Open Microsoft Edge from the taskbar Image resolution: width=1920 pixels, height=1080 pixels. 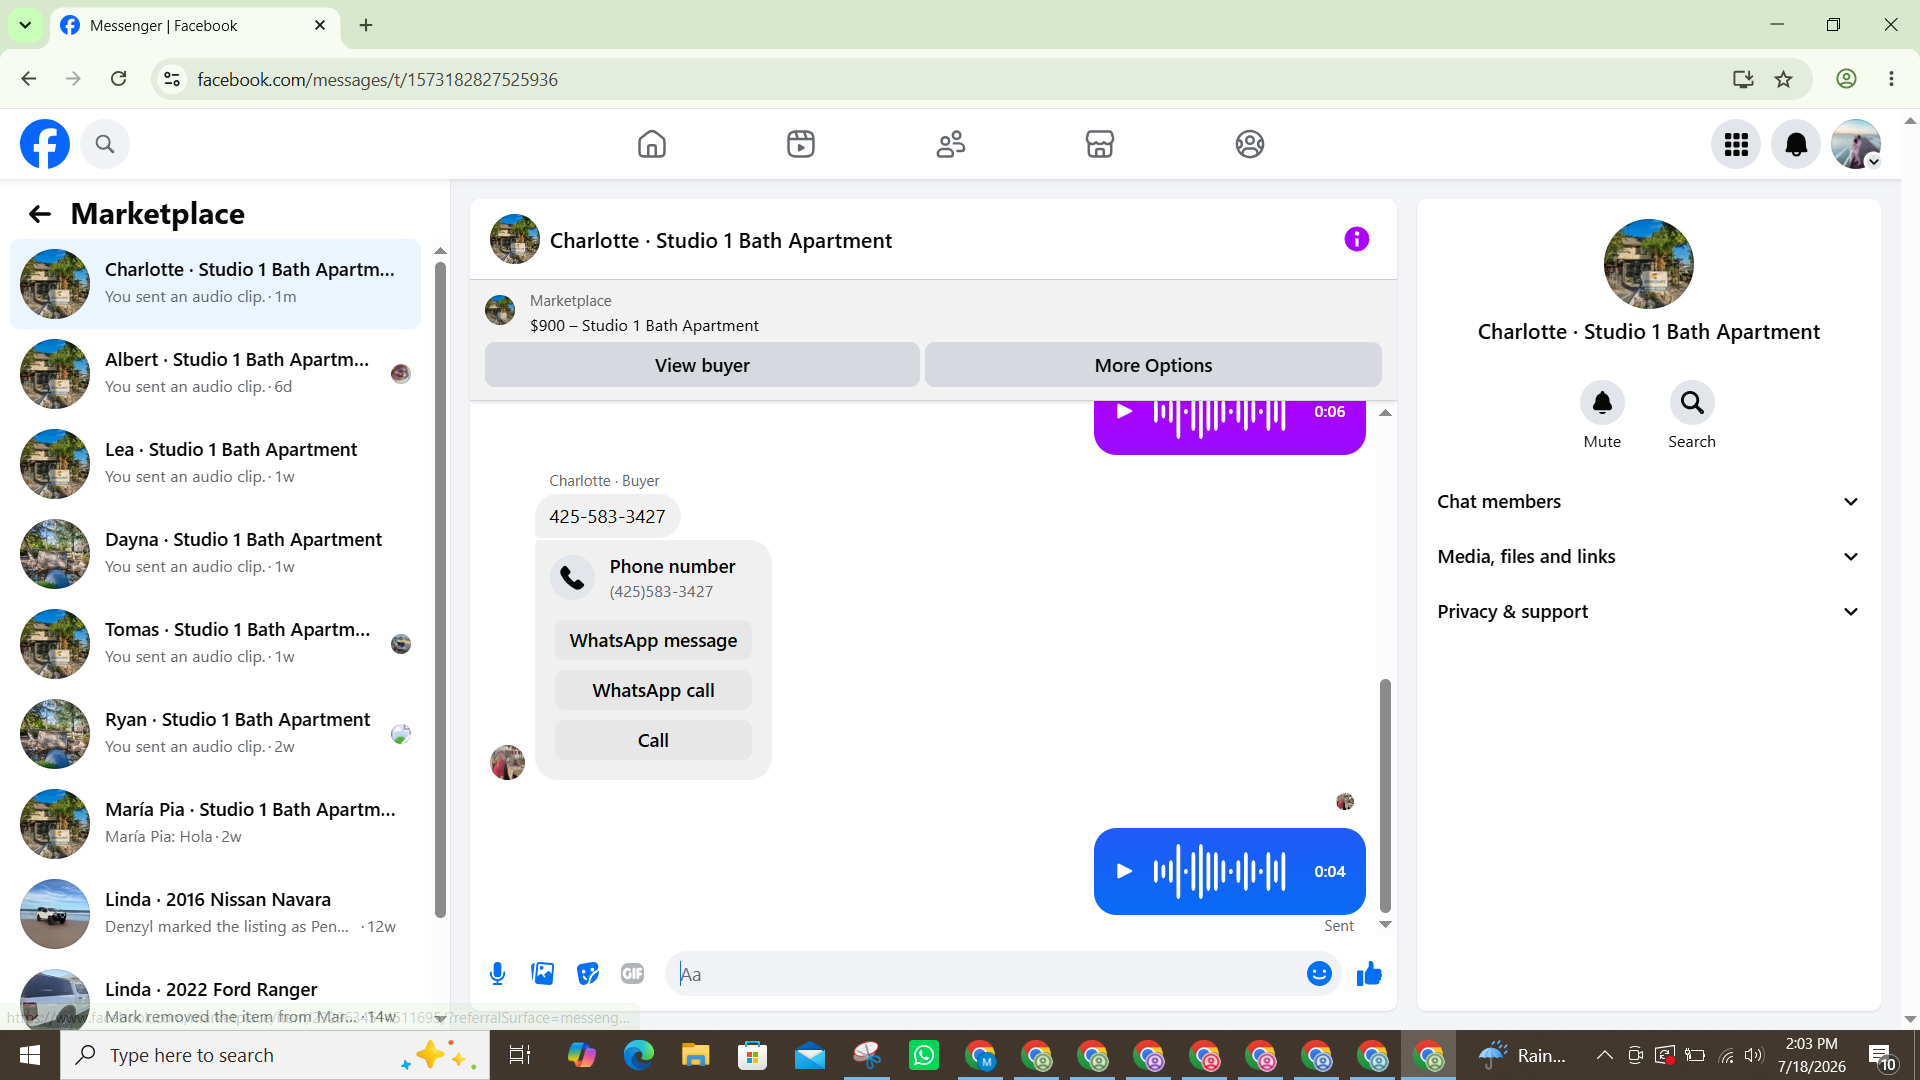point(638,1055)
